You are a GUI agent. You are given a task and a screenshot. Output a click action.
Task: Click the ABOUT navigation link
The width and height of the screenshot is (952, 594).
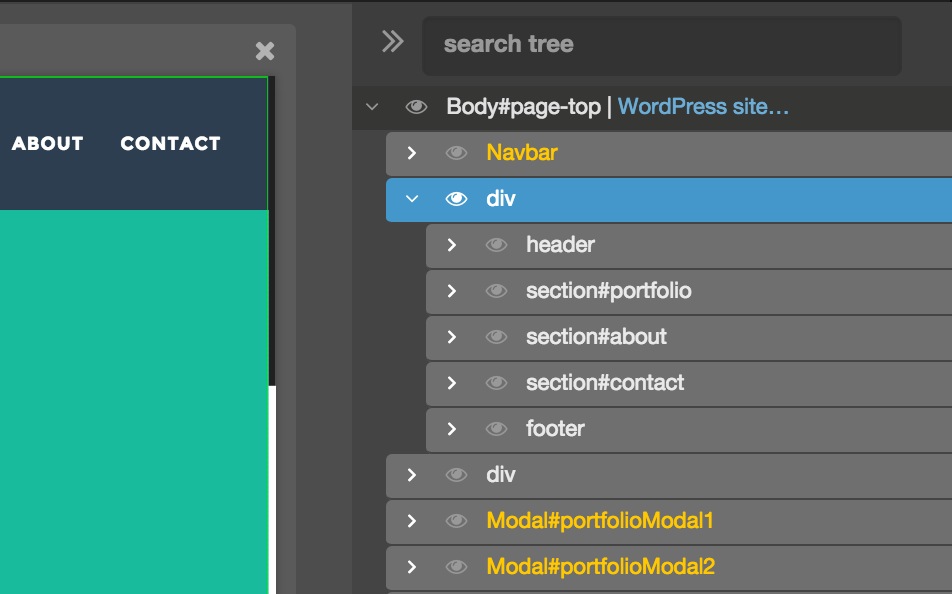click(x=48, y=143)
